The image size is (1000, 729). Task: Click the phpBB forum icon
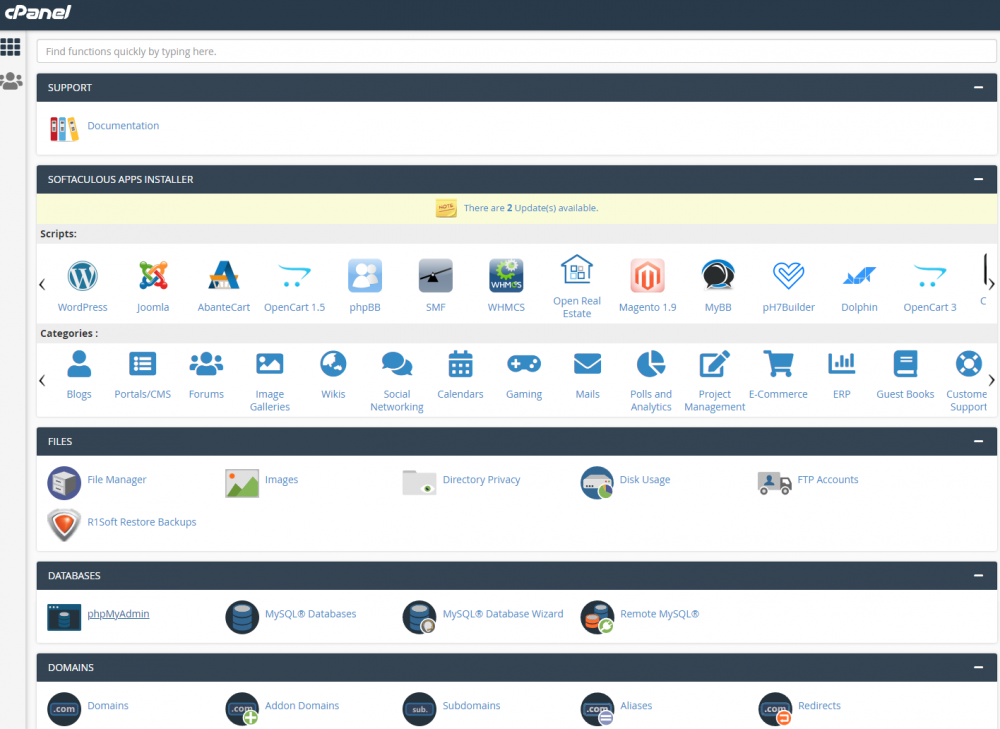click(x=364, y=276)
